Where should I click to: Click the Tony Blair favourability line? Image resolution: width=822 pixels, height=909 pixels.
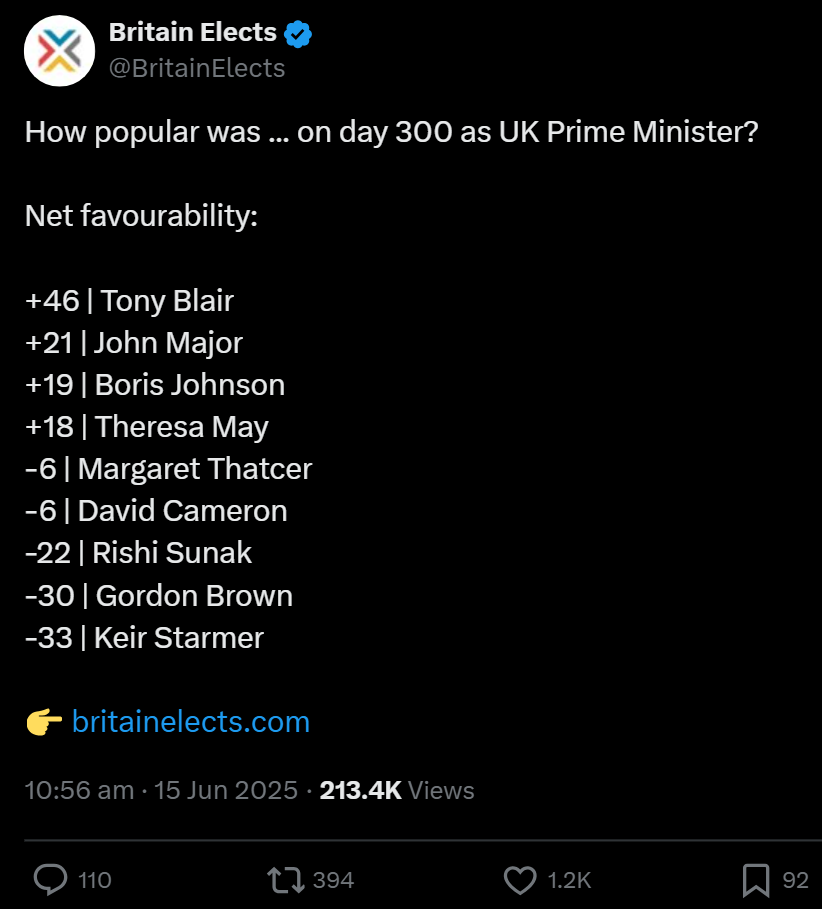point(129,301)
